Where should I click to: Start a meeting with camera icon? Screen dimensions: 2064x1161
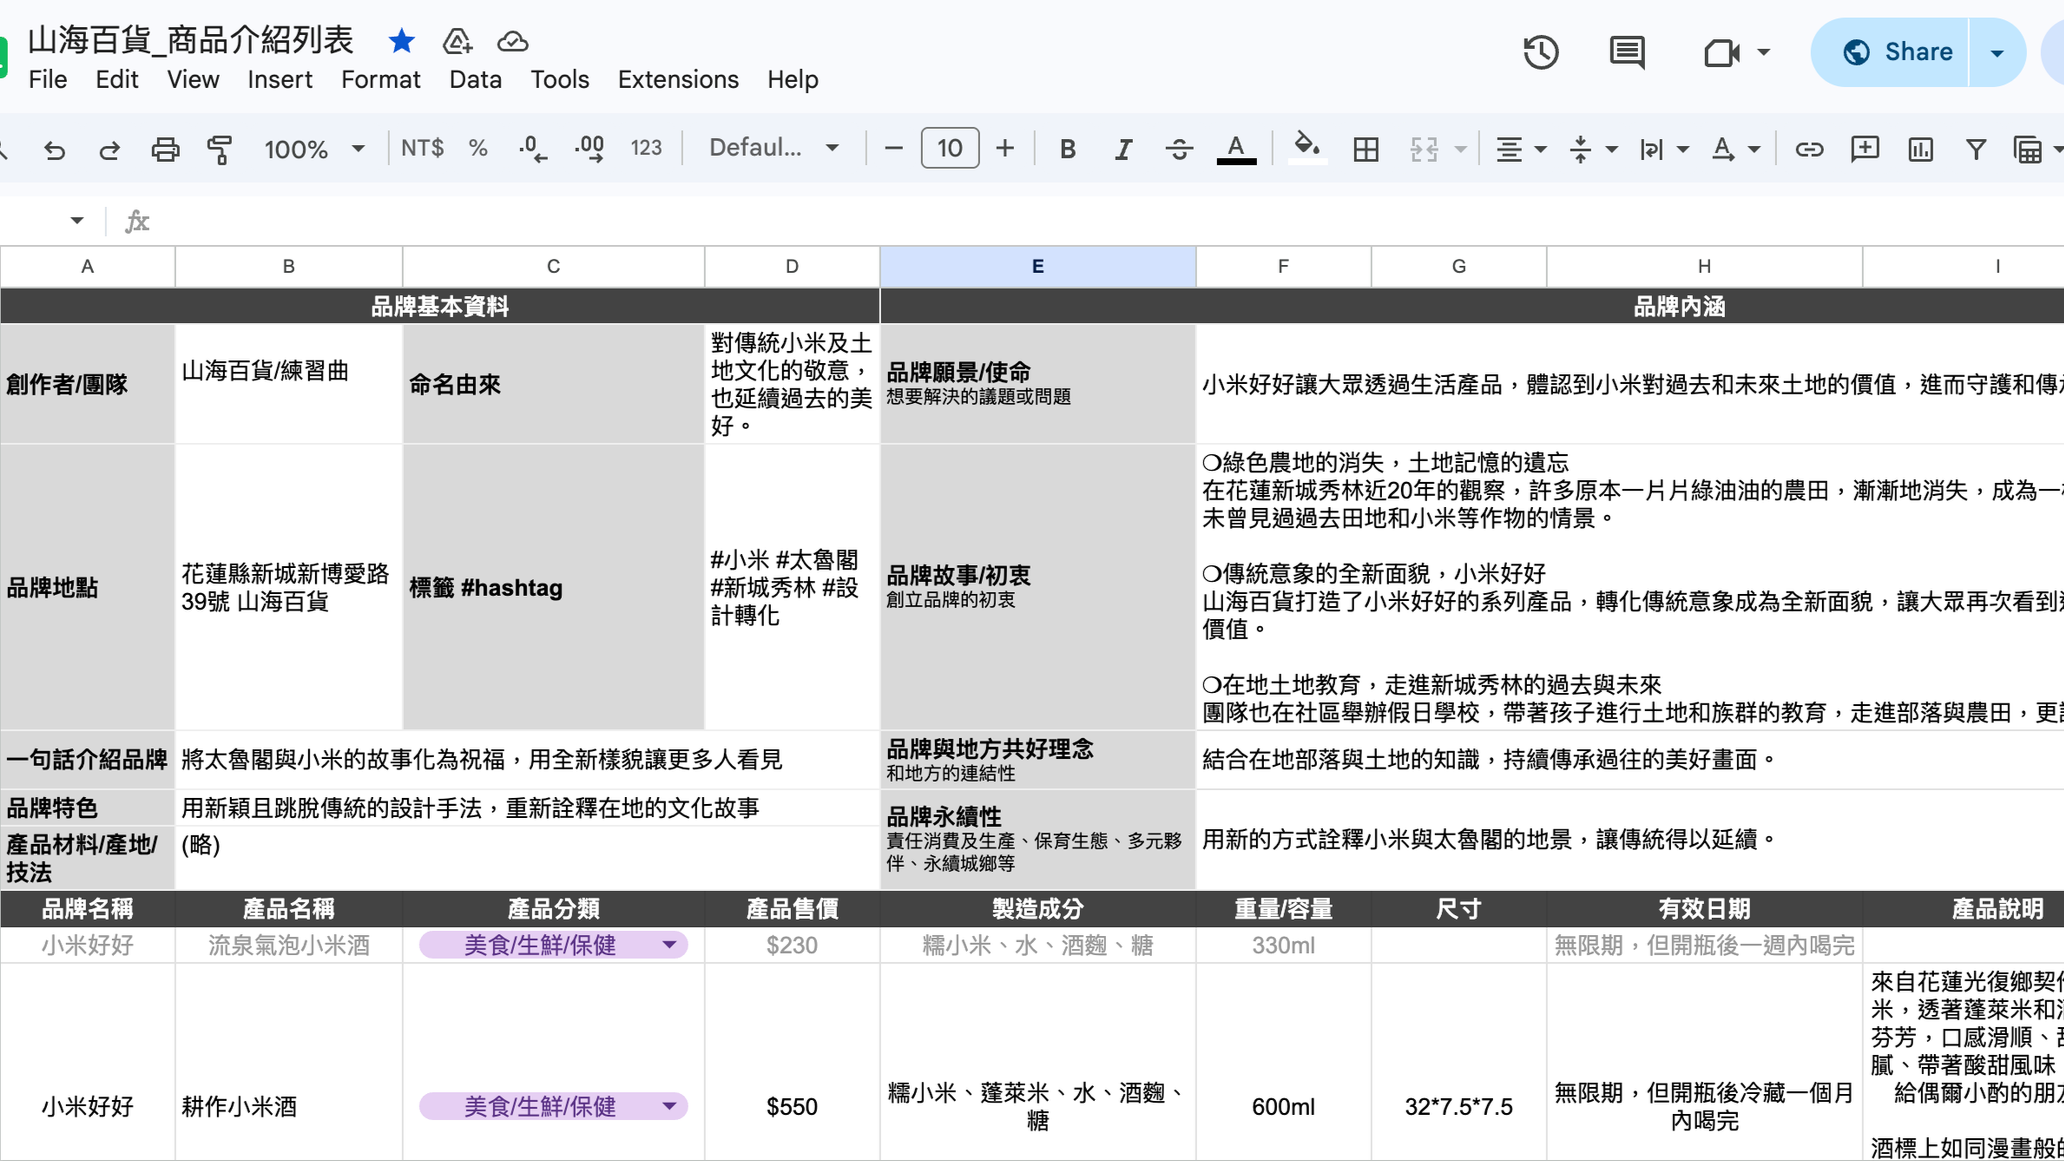[x=1721, y=52]
